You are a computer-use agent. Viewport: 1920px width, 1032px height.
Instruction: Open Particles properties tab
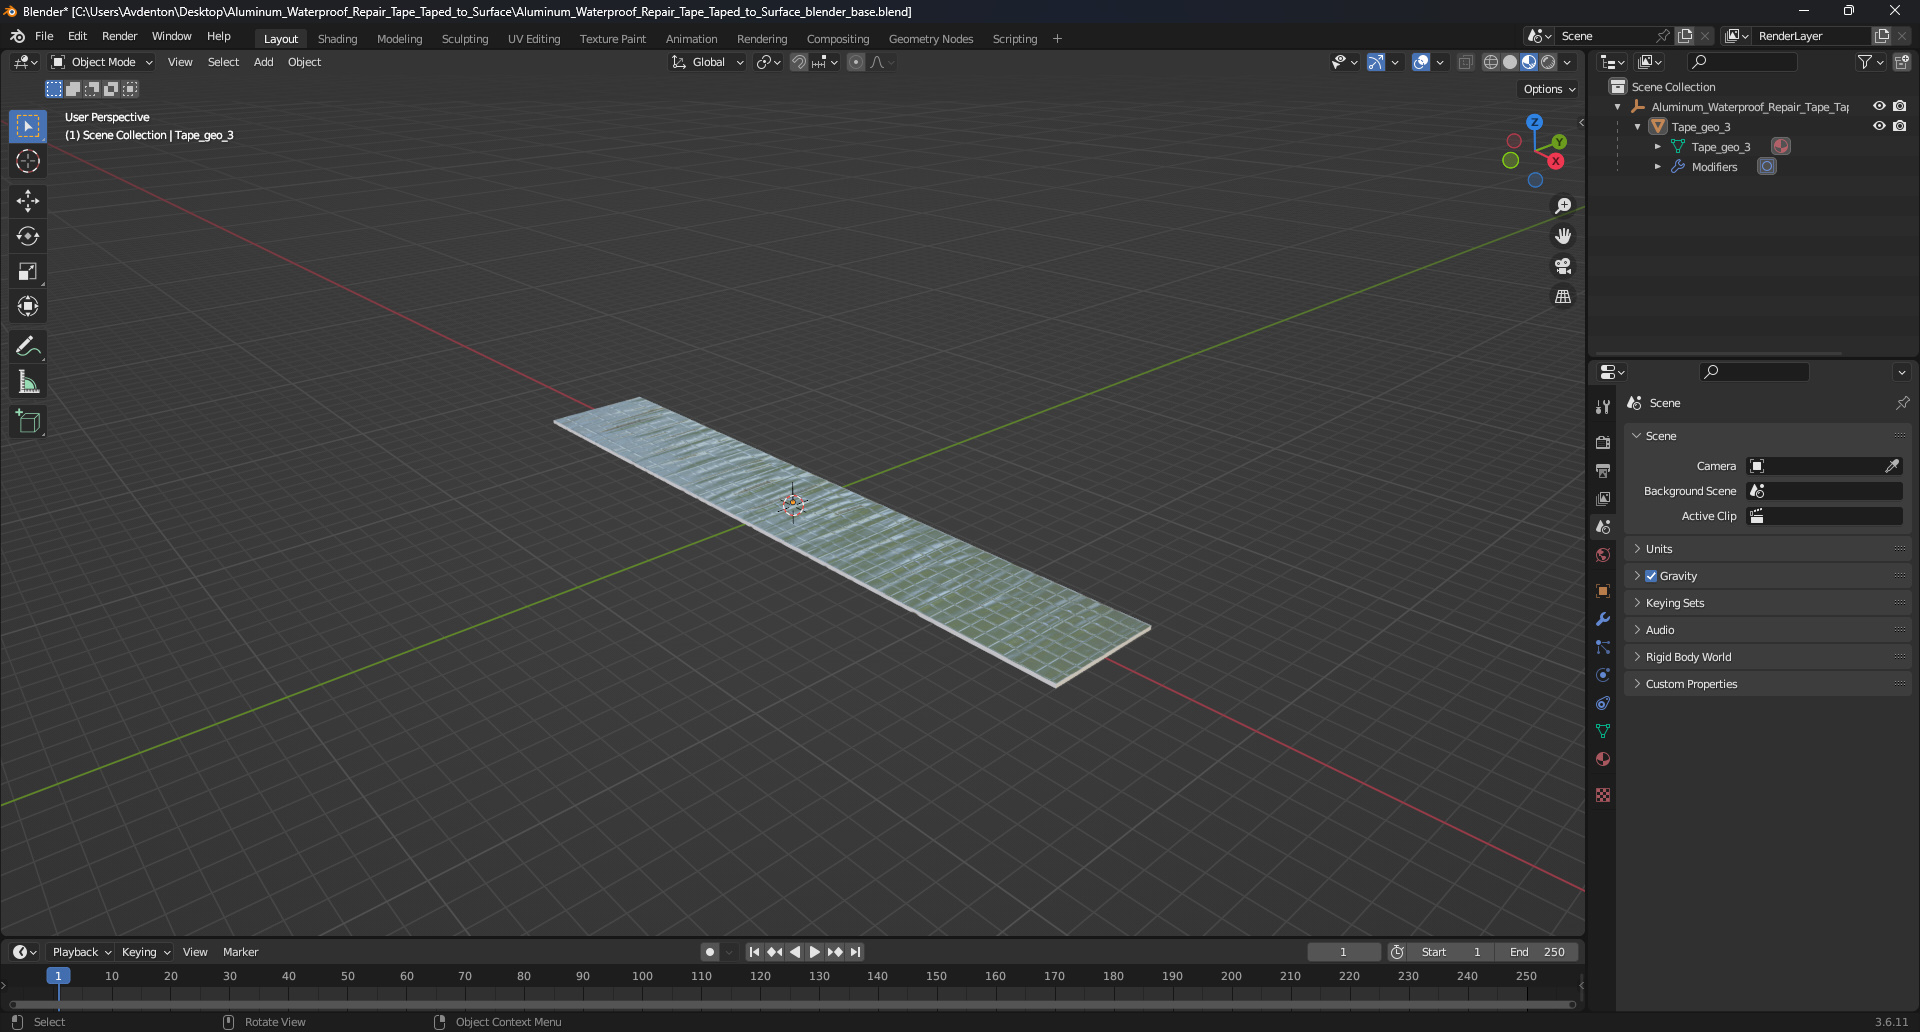1603,647
